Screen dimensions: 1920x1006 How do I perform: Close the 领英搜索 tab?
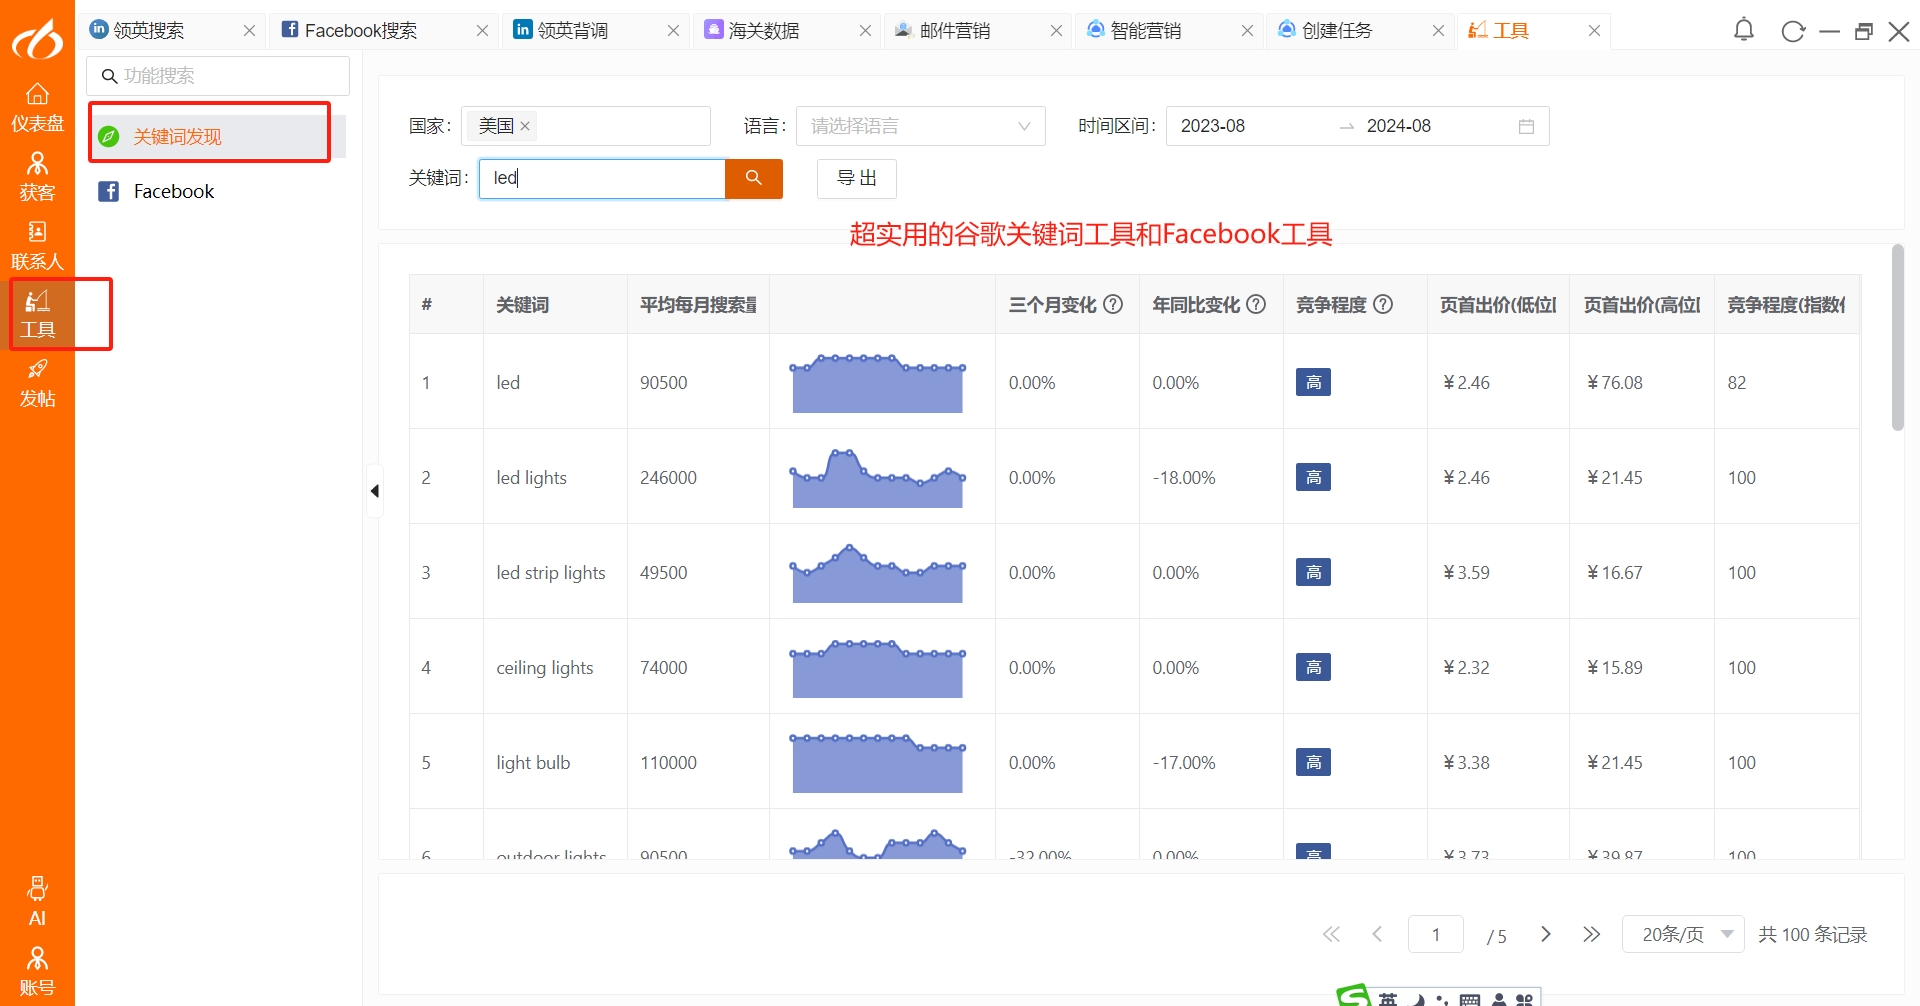point(249,31)
